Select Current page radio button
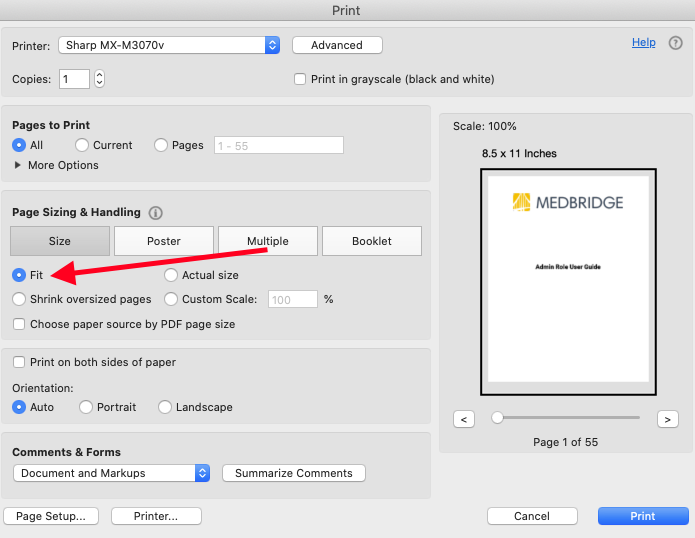 click(x=82, y=145)
